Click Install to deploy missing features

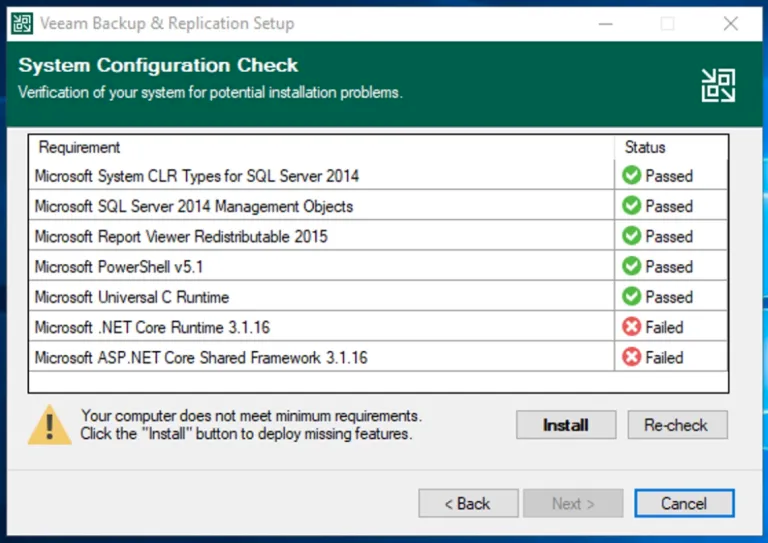click(x=566, y=425)
